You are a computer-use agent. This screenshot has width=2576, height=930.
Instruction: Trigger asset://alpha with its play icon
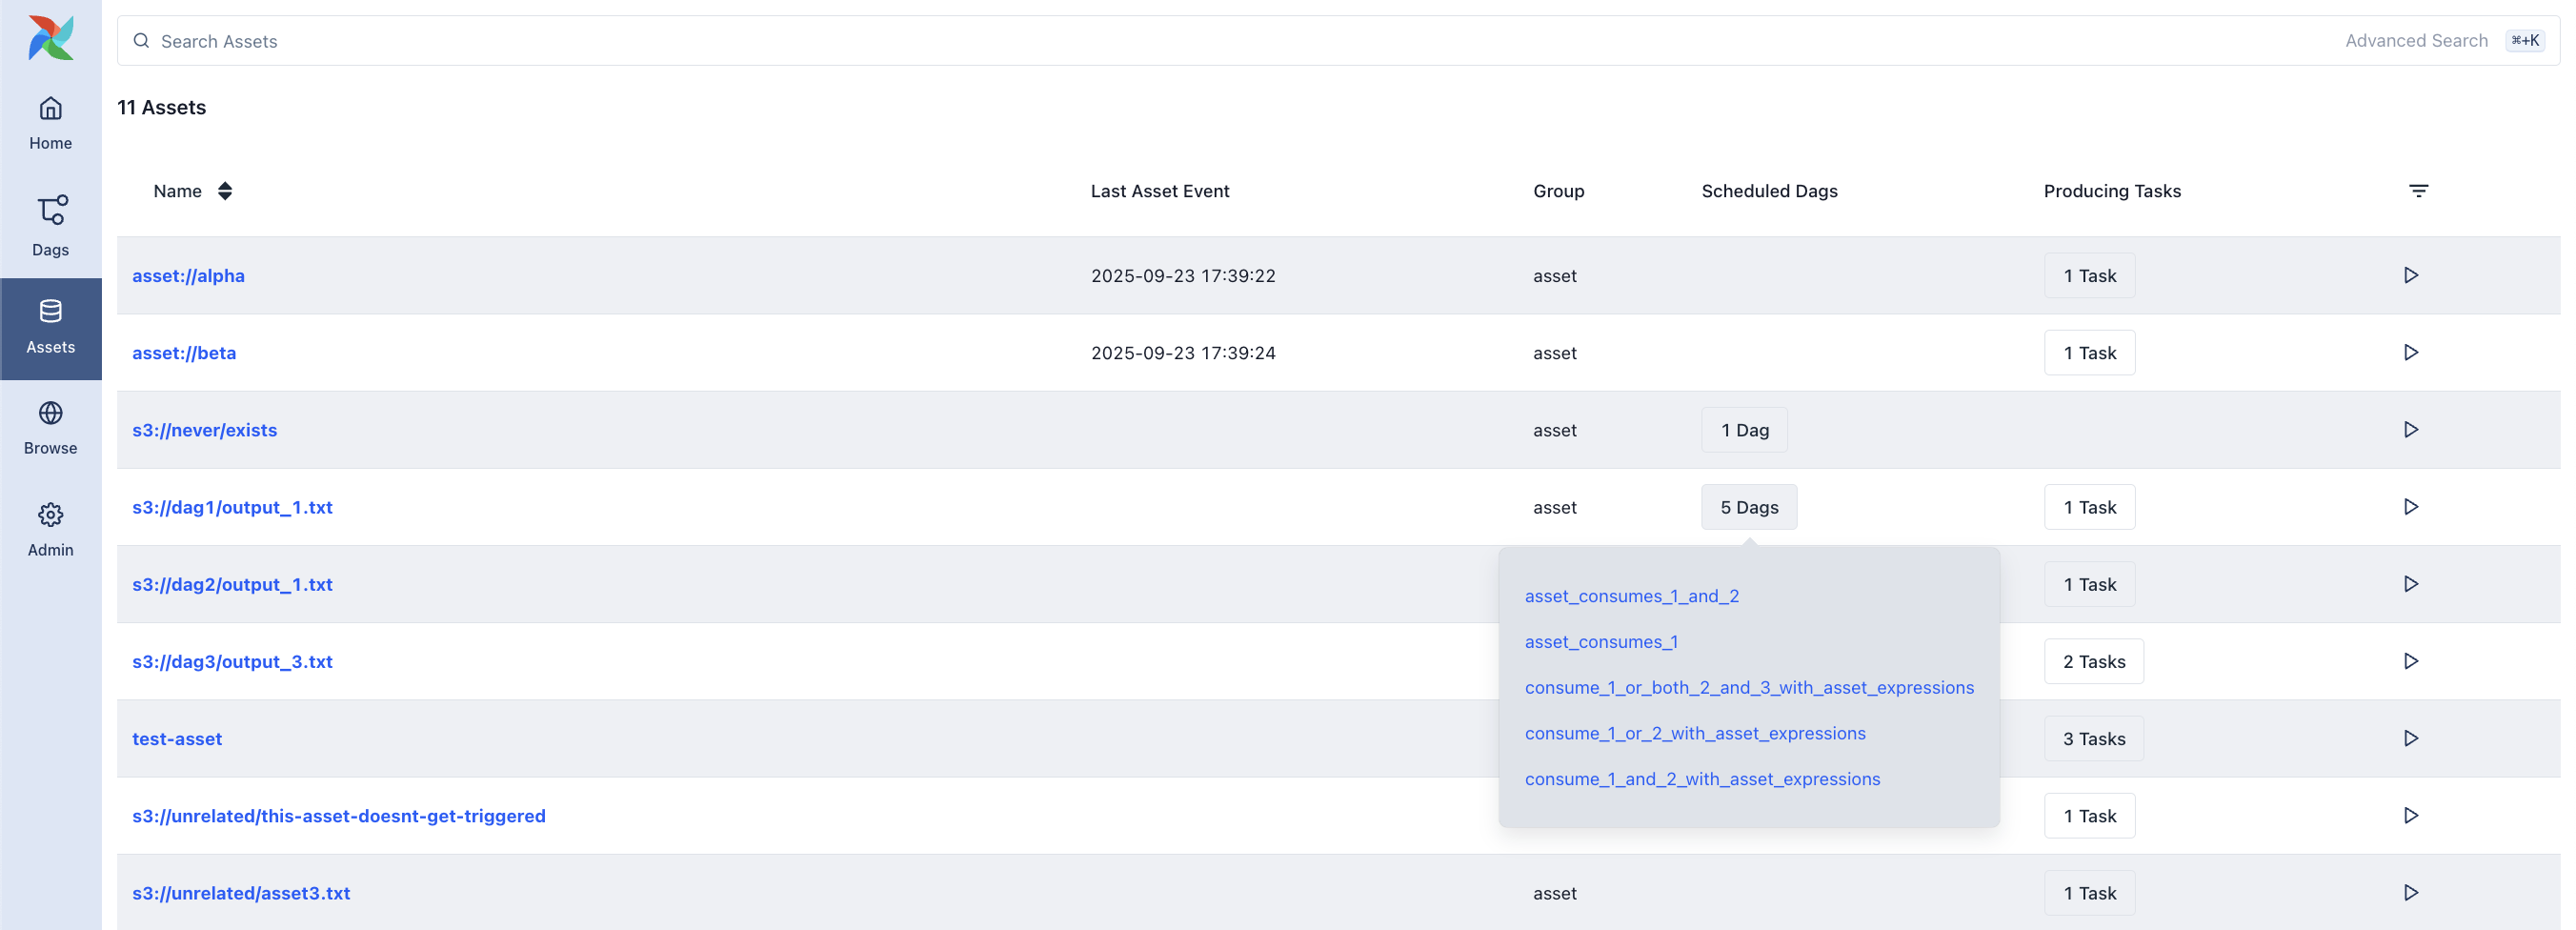pyautogui.click(x=2411, y=275)
